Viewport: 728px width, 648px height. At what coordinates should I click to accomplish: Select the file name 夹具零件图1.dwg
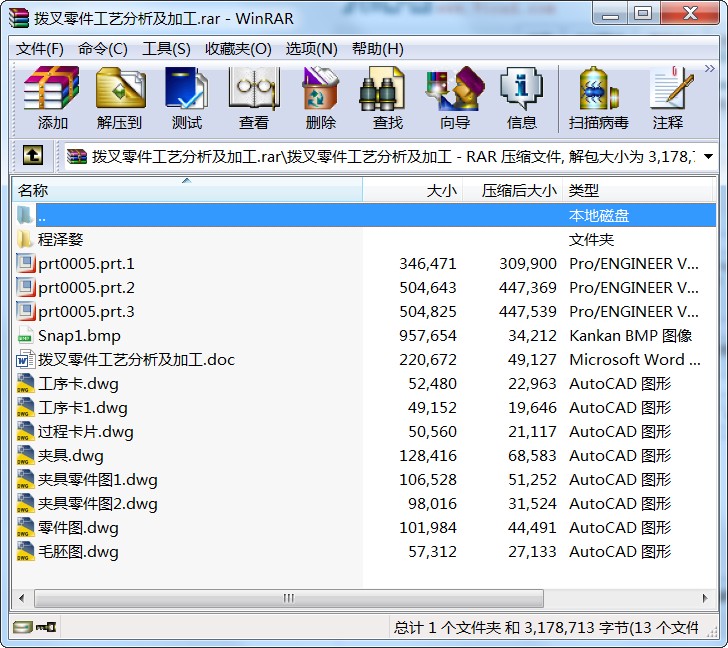coord(98,480)
